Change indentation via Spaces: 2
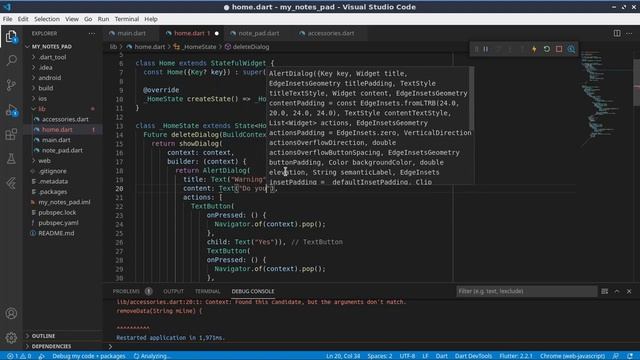This screenshot has height=360, width=640. click(380, 356)
